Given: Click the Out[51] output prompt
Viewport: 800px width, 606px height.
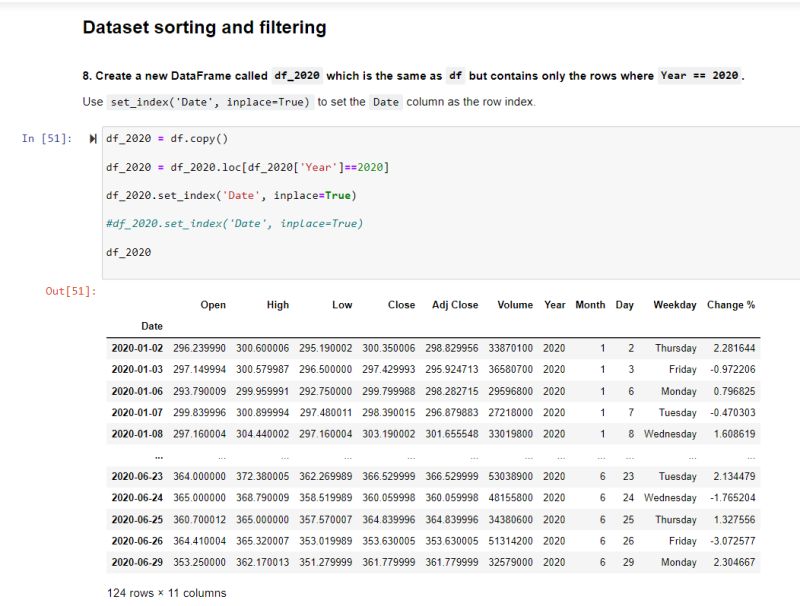Looking at the screenshot, I should (71, 291).
